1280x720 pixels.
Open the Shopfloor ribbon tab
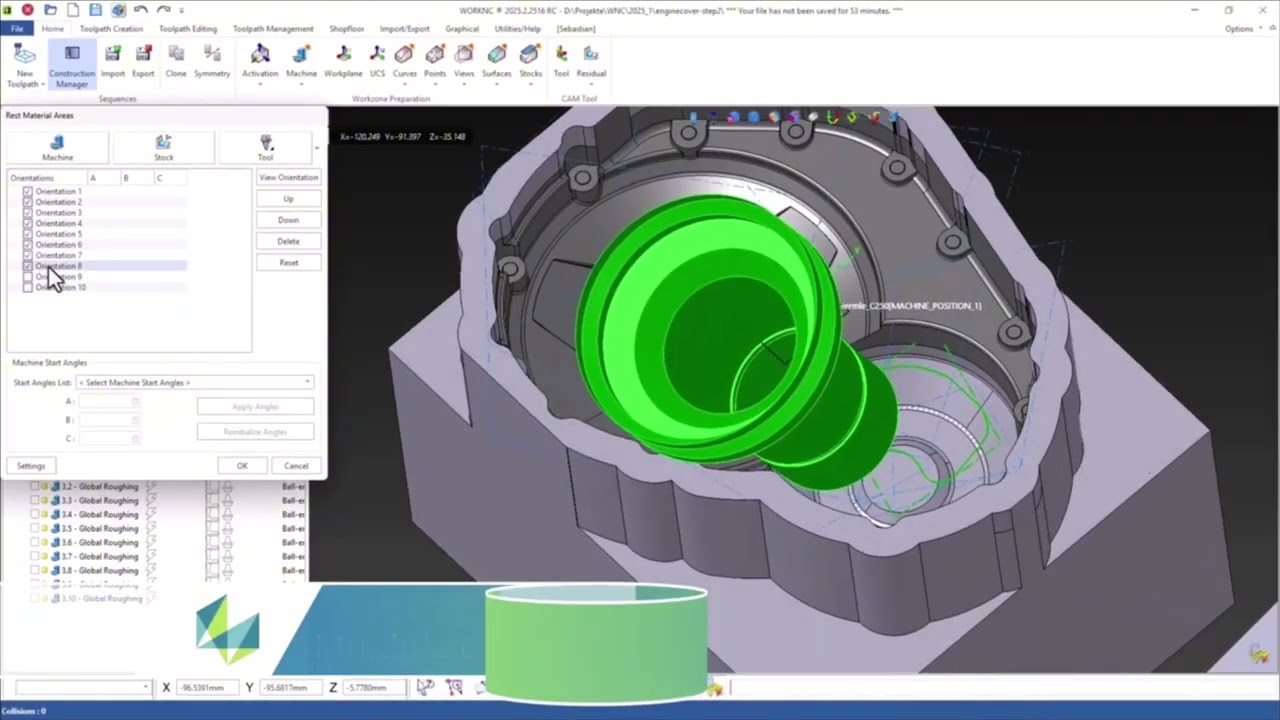[347, 29]
